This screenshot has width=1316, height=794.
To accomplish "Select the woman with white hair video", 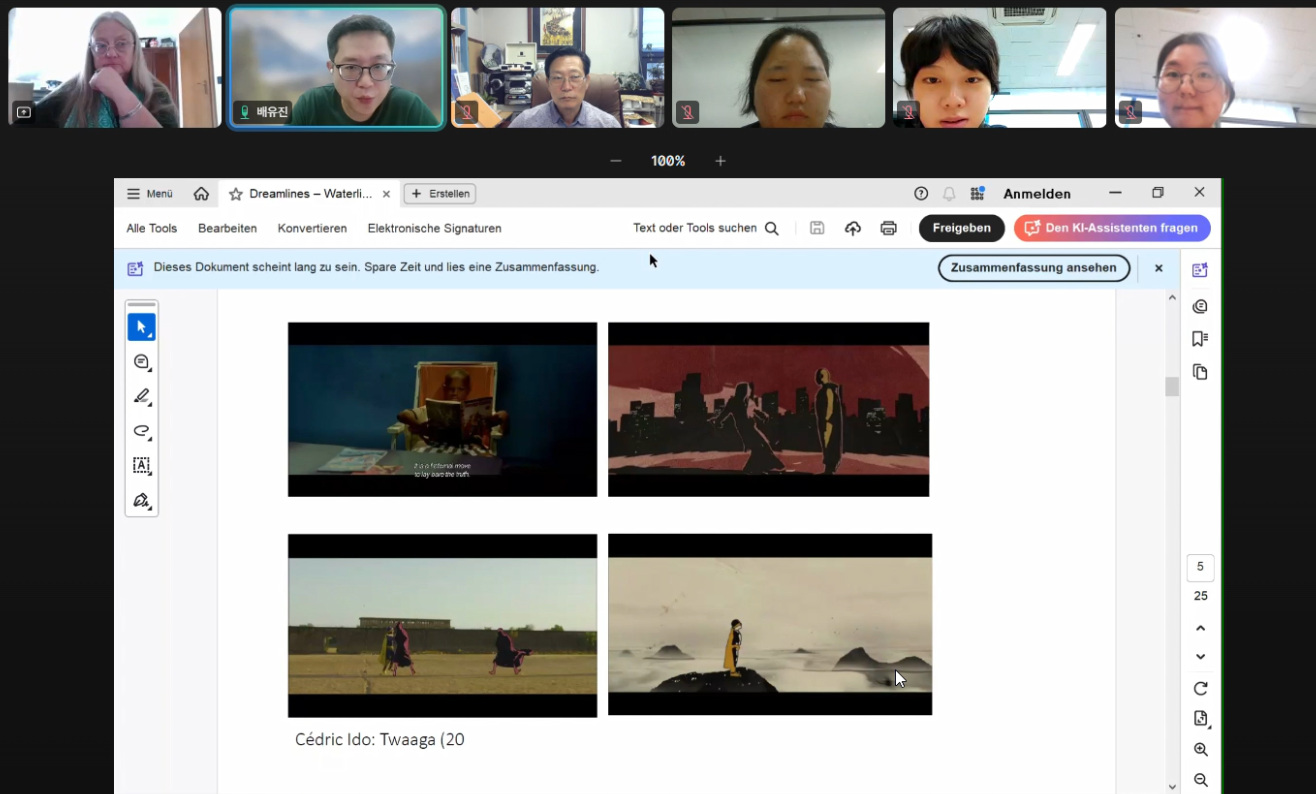I will click(115, 68).
